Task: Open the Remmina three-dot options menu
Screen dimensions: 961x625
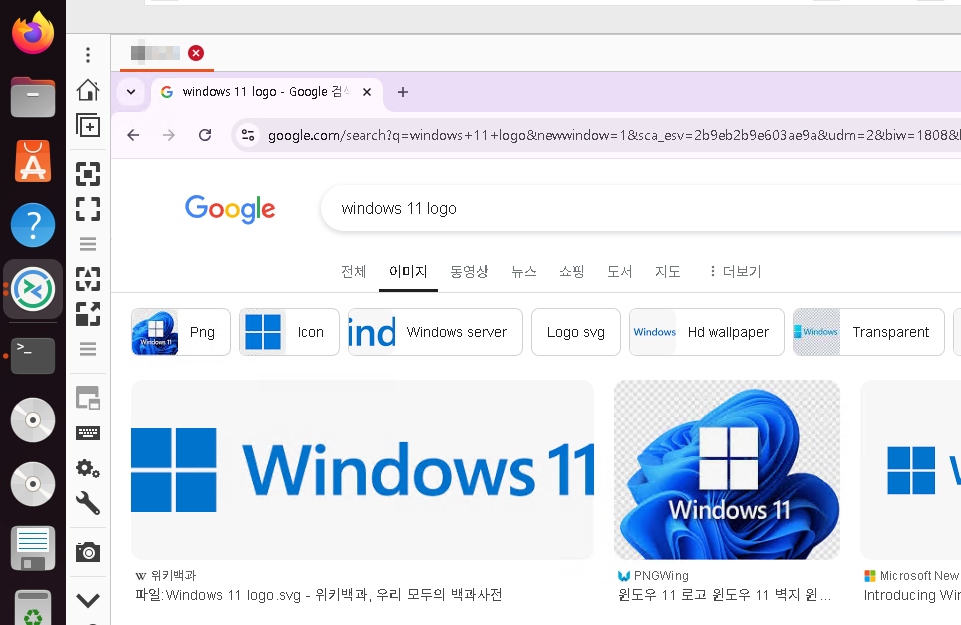Action: pos(88,55)
